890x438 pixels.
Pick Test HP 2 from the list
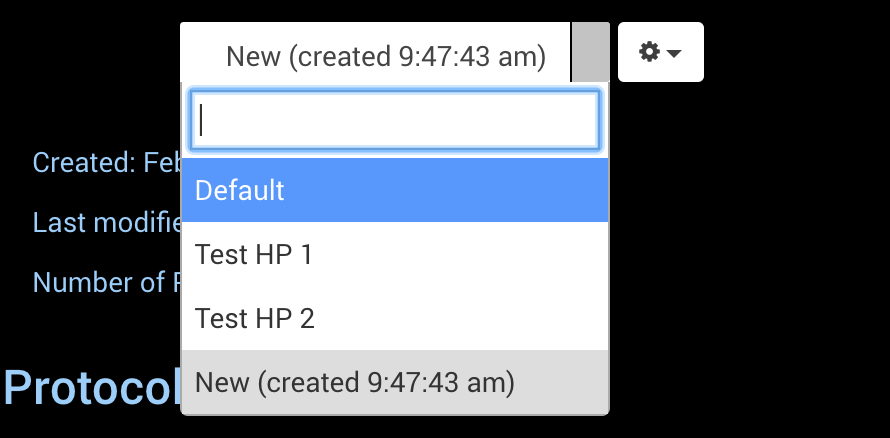[x=394, y=318]
